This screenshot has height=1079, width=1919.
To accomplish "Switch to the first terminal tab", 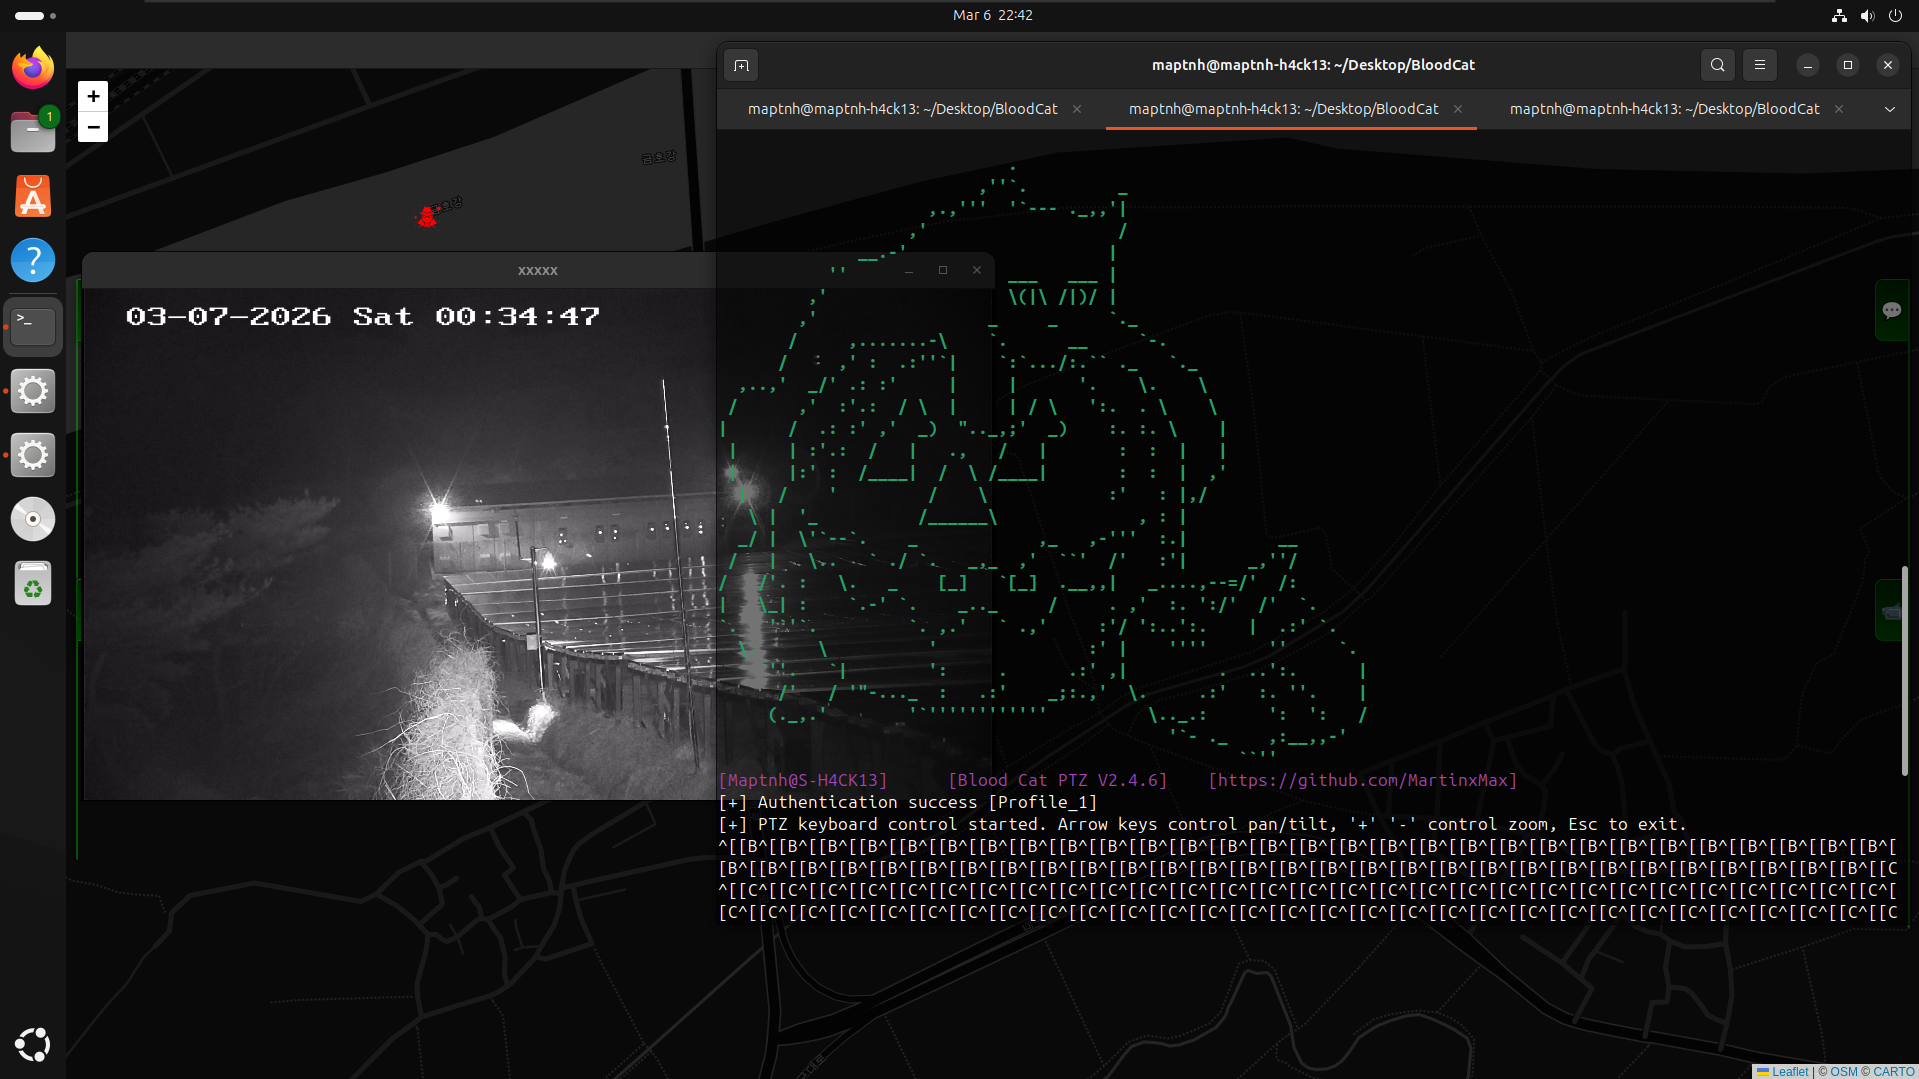I will pos(903,109).
